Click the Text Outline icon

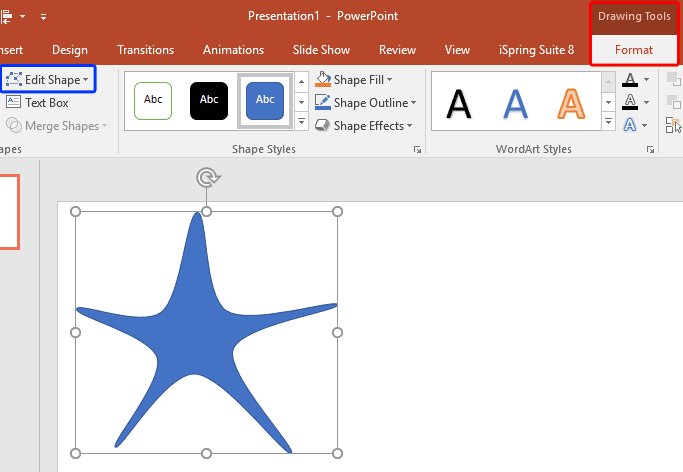(x=630, y=102)
